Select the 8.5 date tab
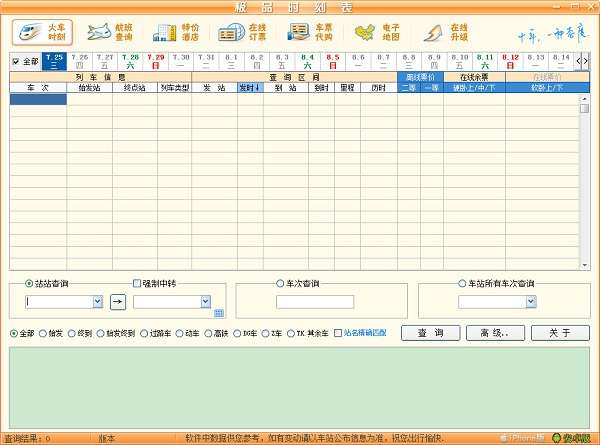 (x=333, y=62)
